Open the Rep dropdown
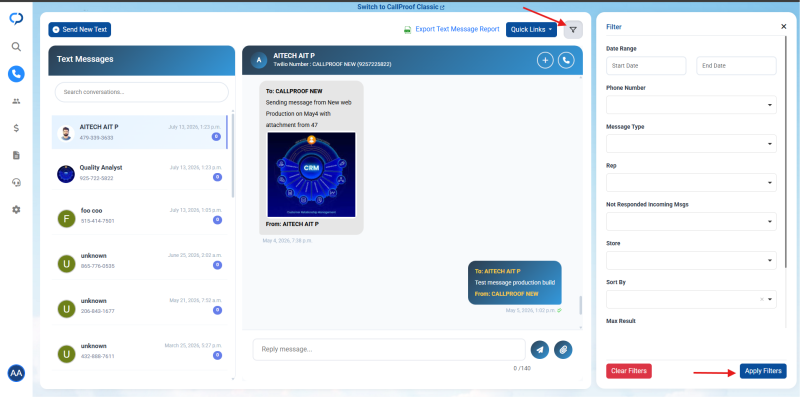800x397 pixels. (x=691, y=183)
